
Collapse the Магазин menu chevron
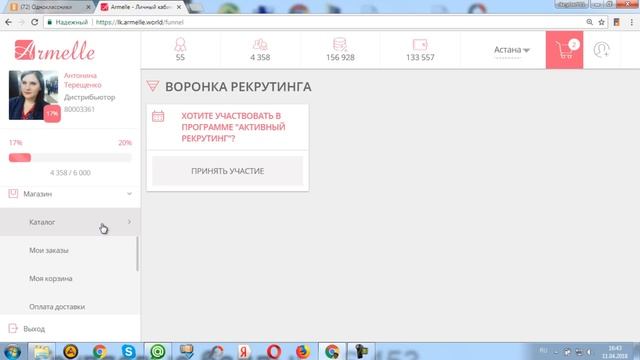129,193
